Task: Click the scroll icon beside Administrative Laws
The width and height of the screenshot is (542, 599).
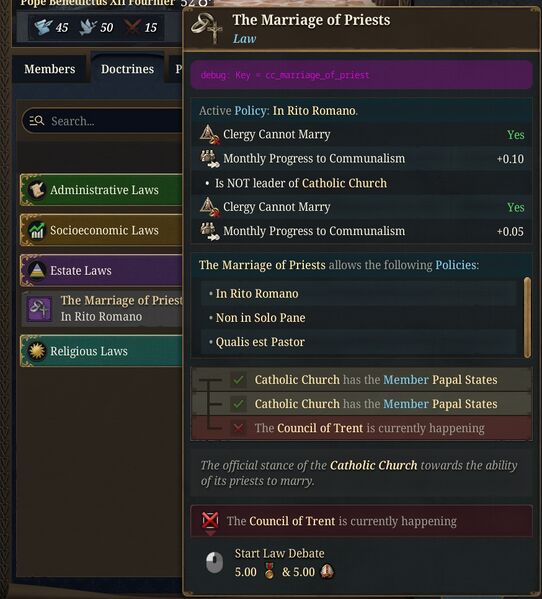Action: 37,190
